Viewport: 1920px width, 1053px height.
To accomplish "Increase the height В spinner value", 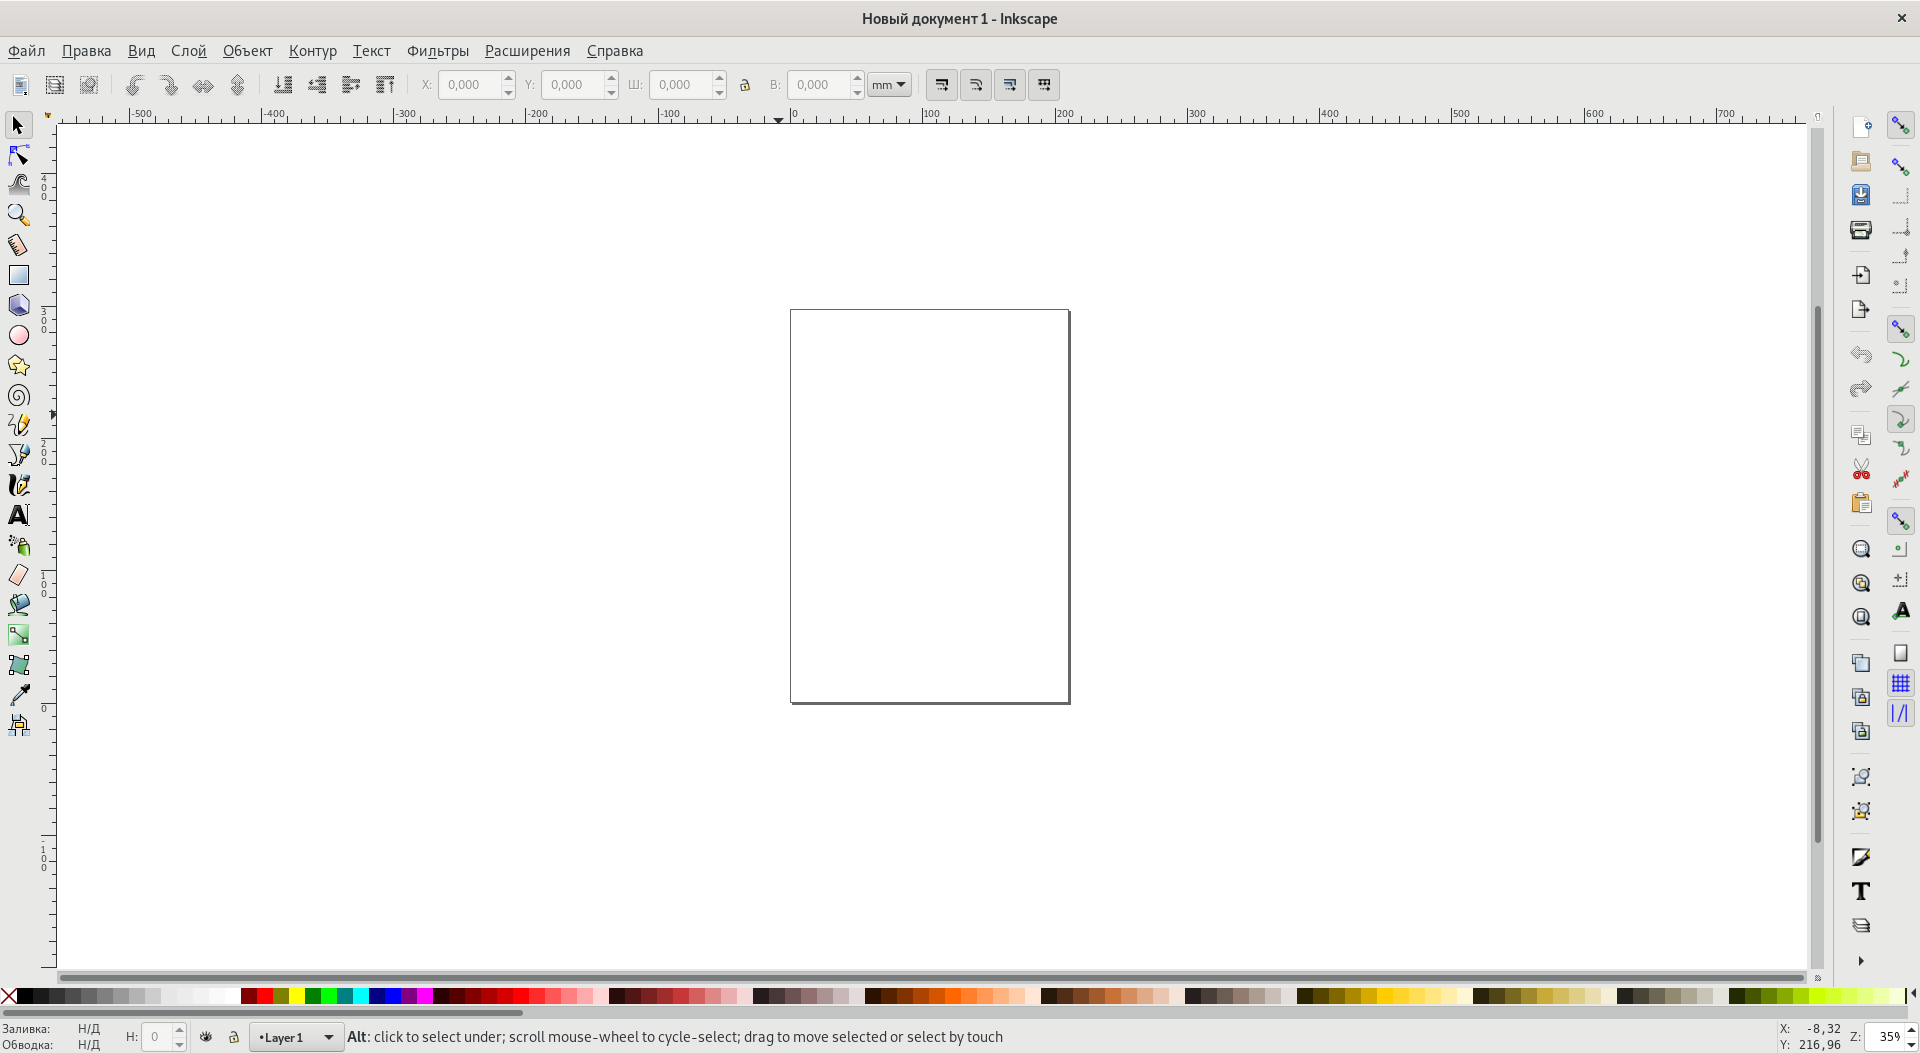I will click(x=857, y=78).
